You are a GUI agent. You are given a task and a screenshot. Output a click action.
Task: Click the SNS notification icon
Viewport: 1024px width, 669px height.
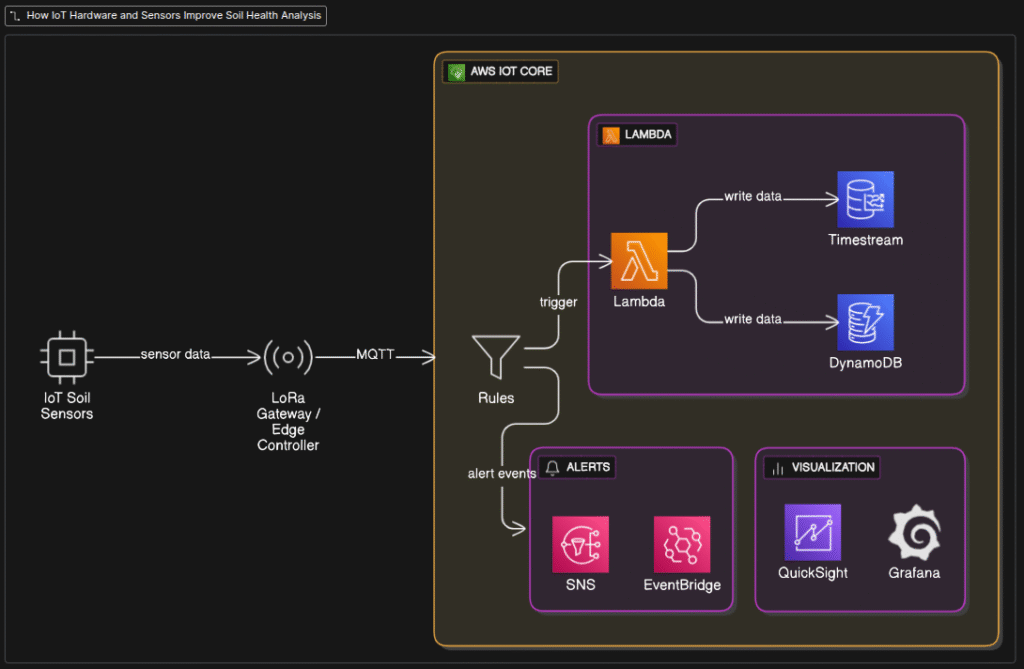pos(580,539)
